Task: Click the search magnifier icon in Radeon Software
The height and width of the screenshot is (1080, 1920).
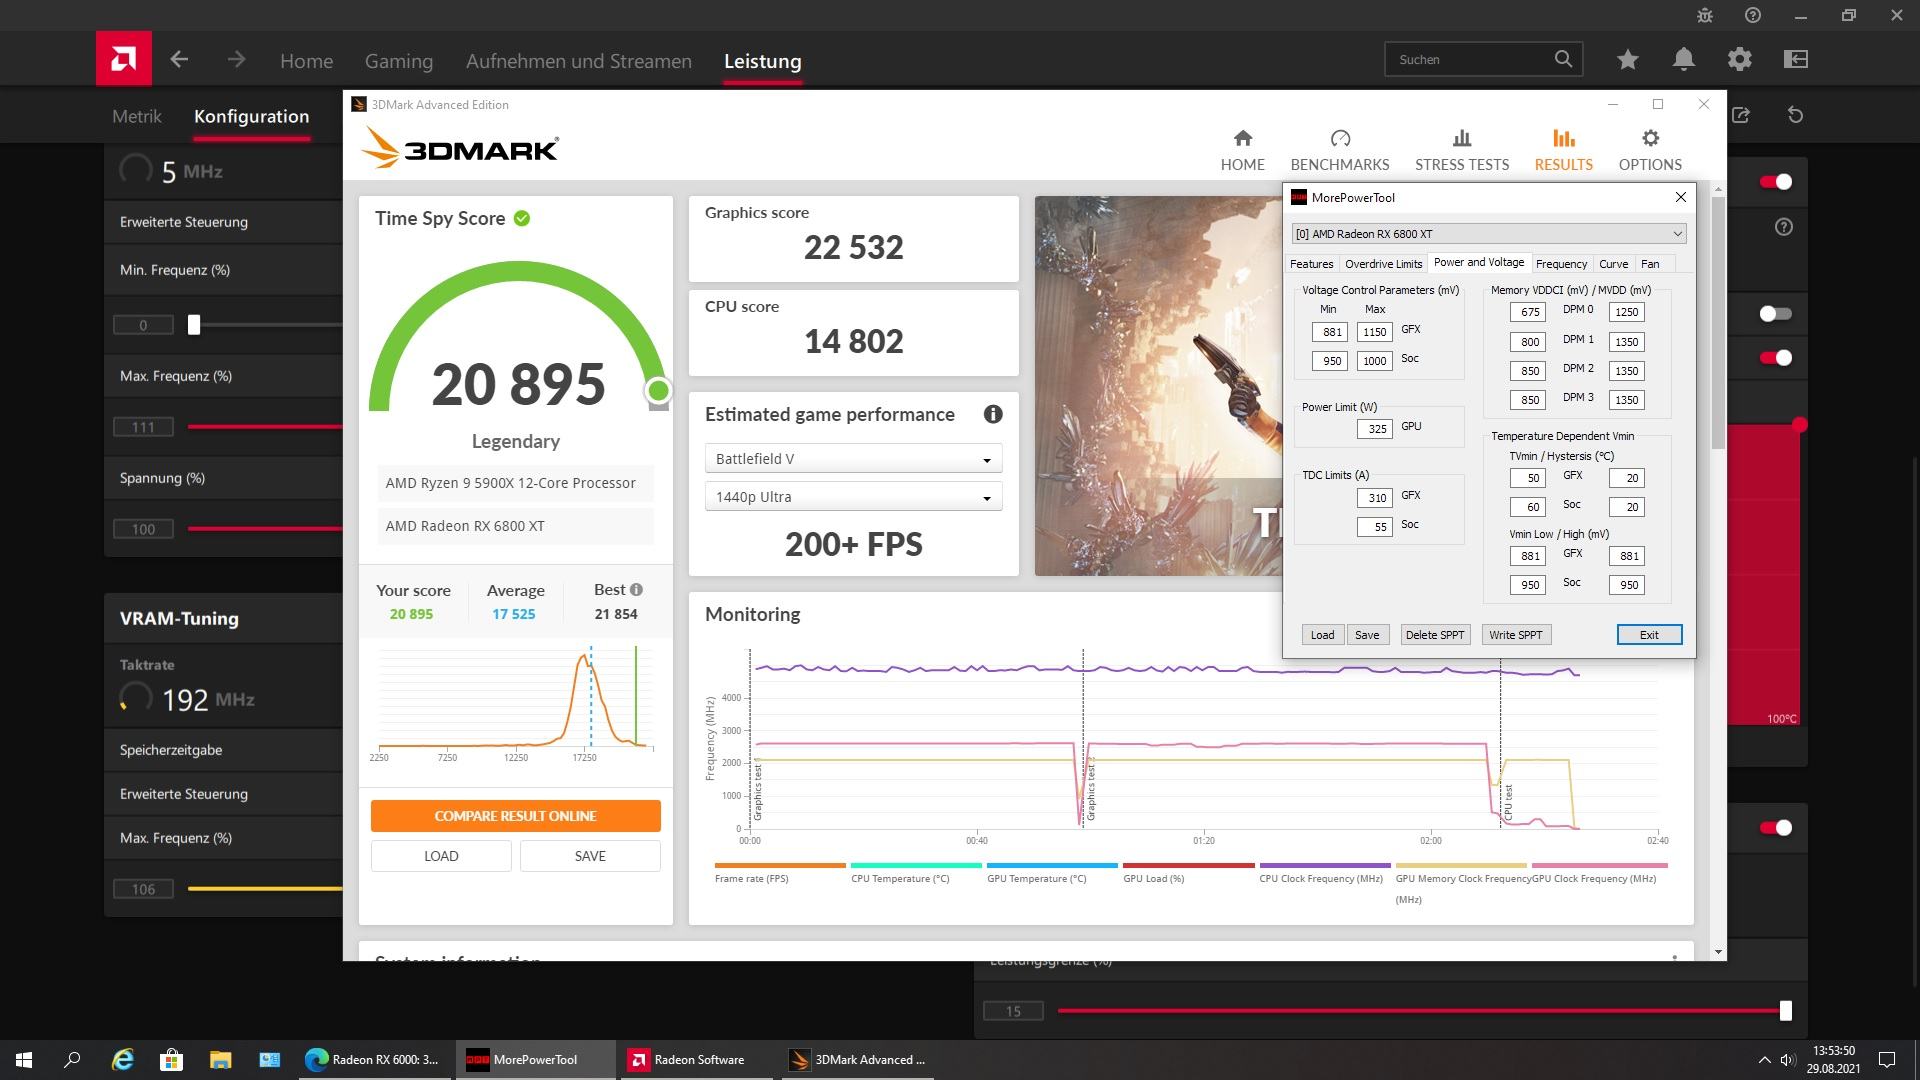Action: 1563,59
